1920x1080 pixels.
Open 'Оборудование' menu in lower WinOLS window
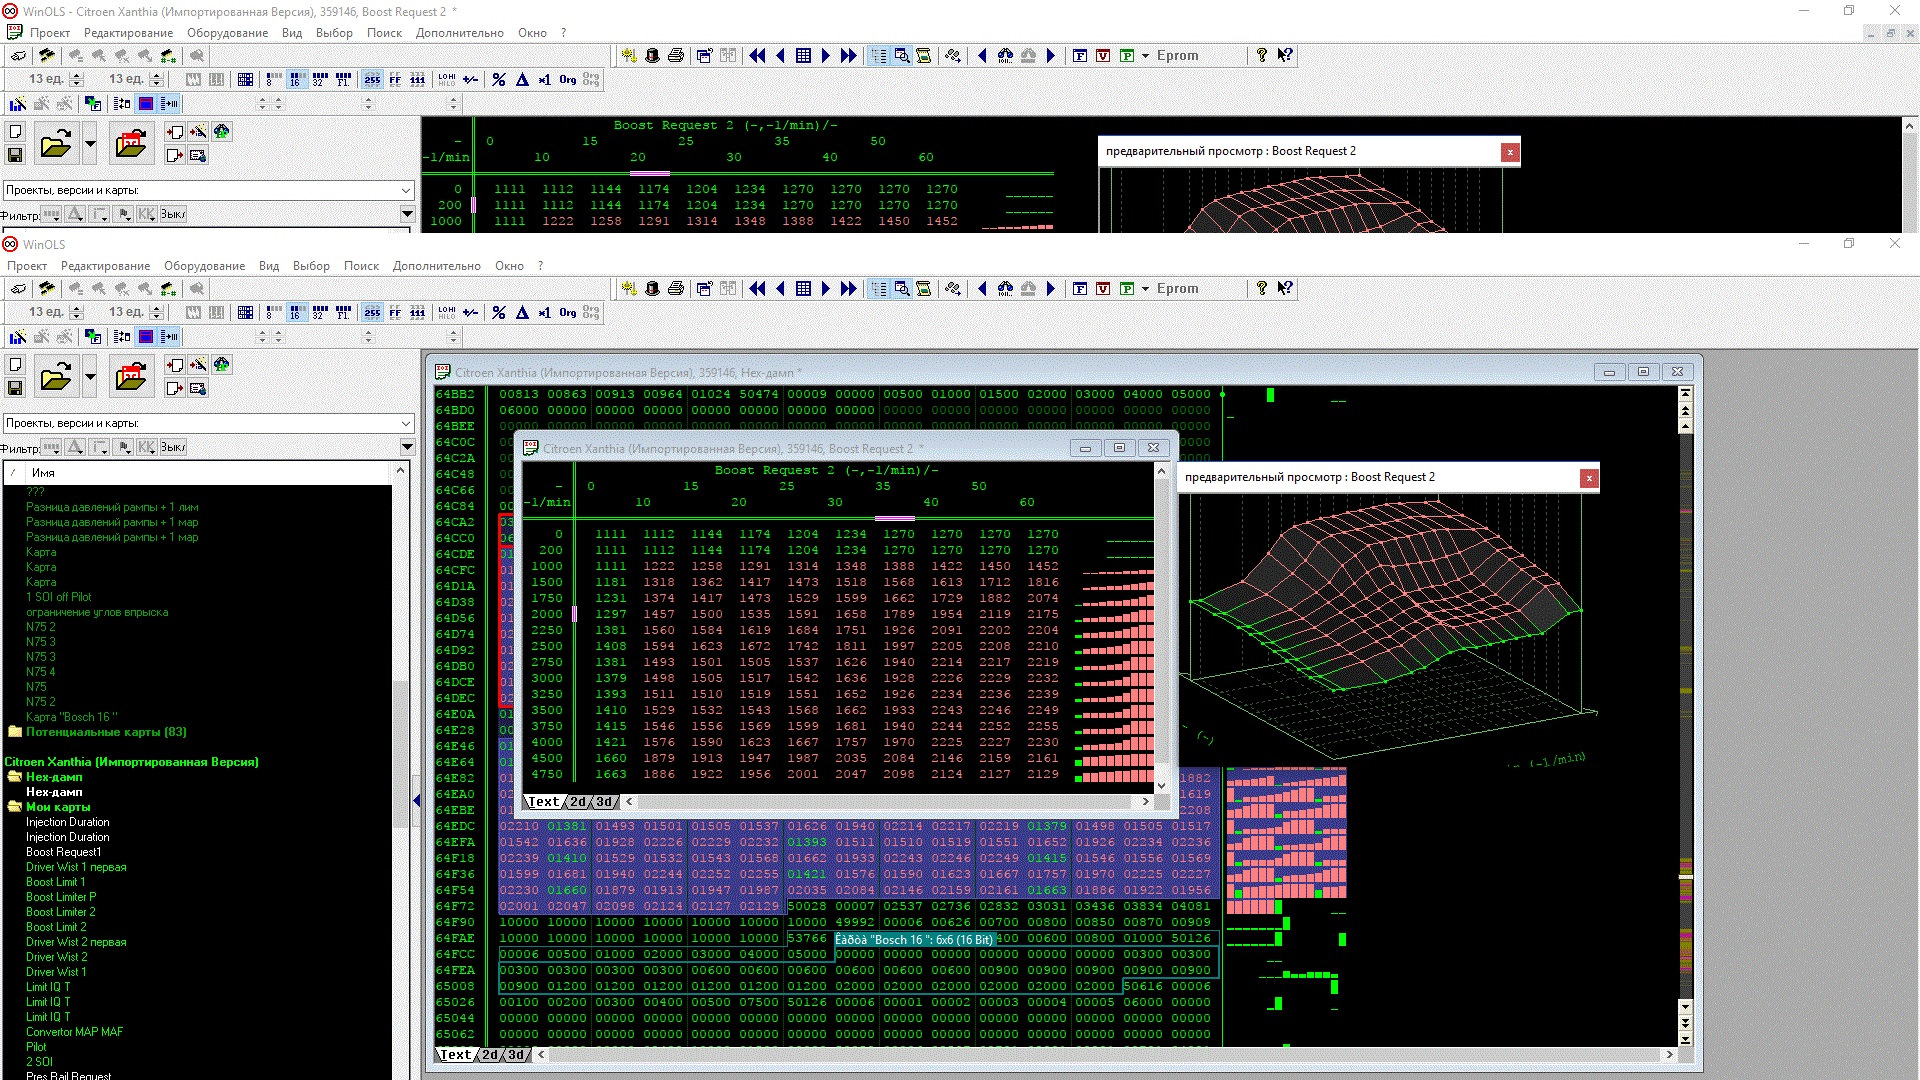(204, 266)
